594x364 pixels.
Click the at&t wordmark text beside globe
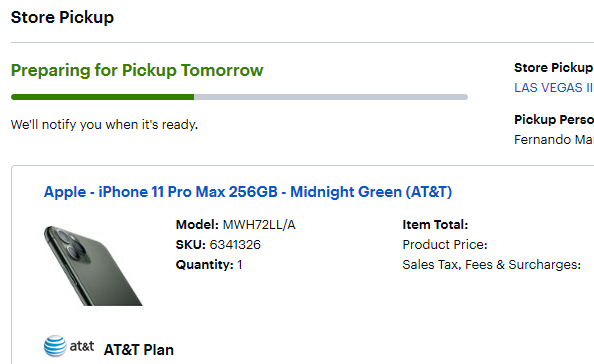tap(82, 346)
